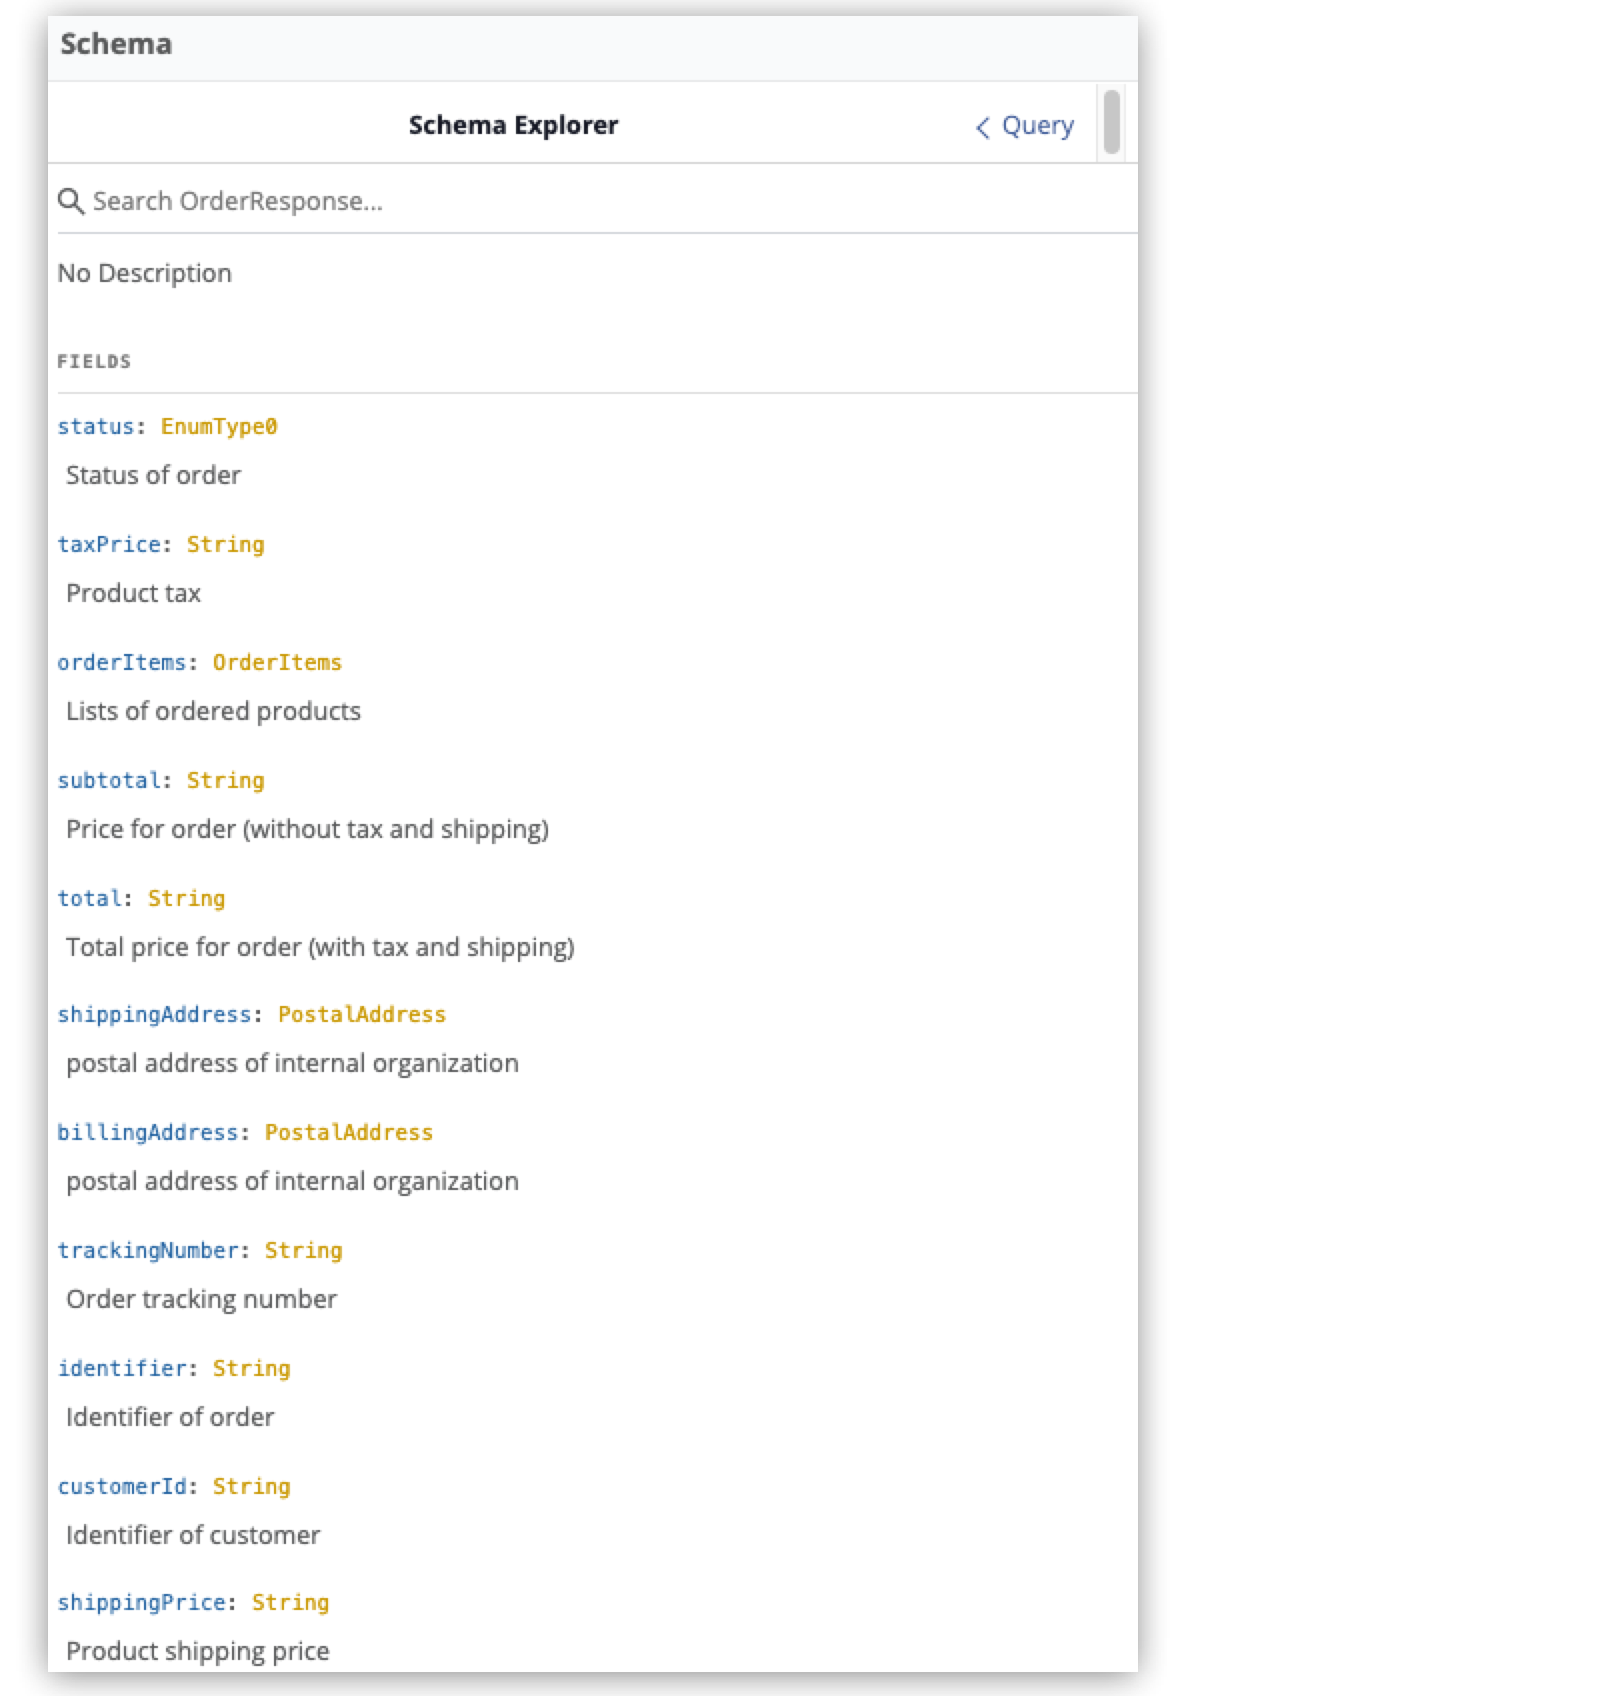Open the subtotal field
Screen dimensions: 1598x1696
(108, 781)
